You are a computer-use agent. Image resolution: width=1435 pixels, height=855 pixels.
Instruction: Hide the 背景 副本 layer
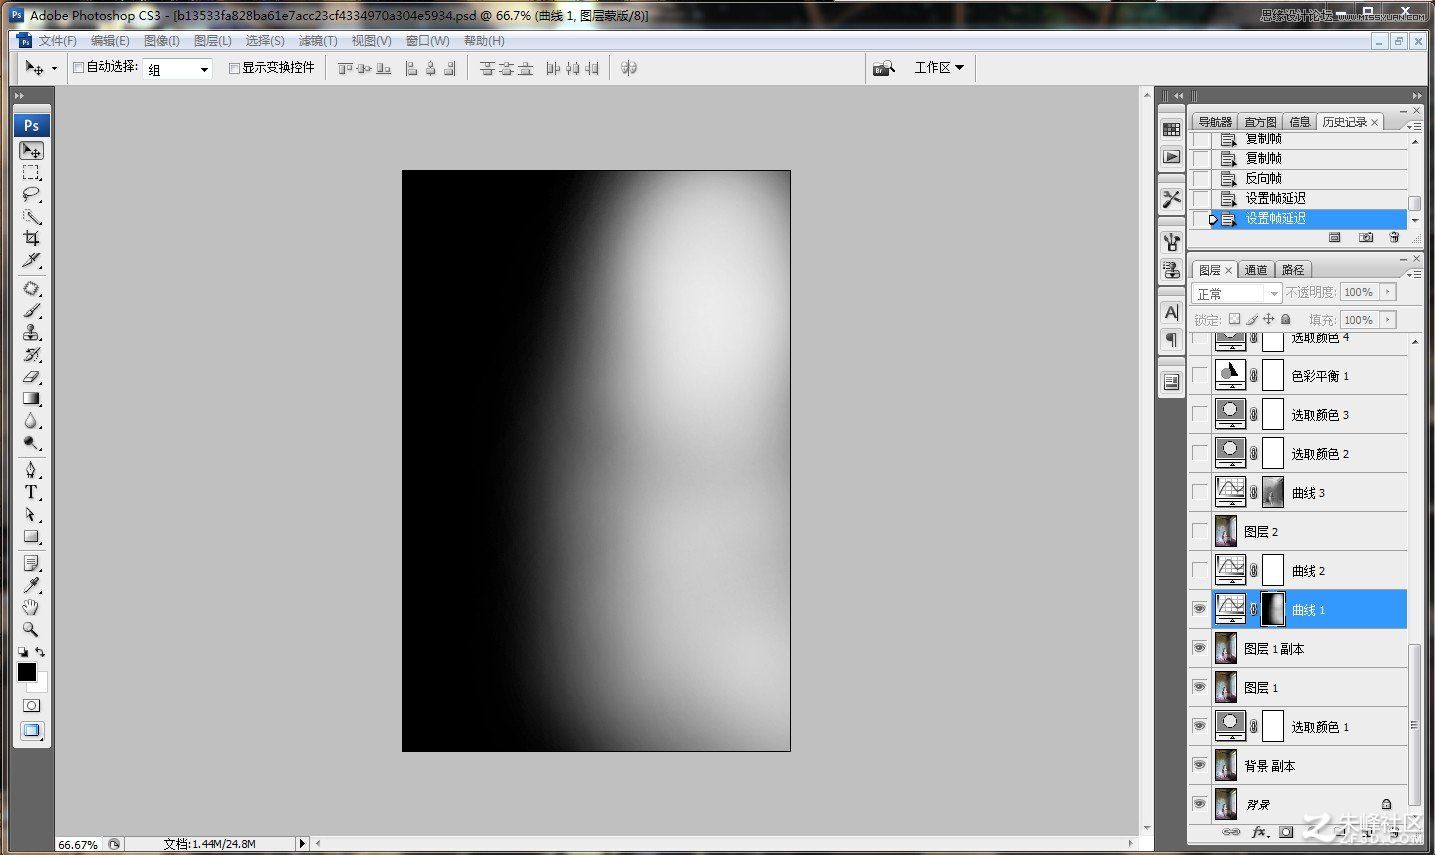pyautogui.click(x=1199, y=765)
